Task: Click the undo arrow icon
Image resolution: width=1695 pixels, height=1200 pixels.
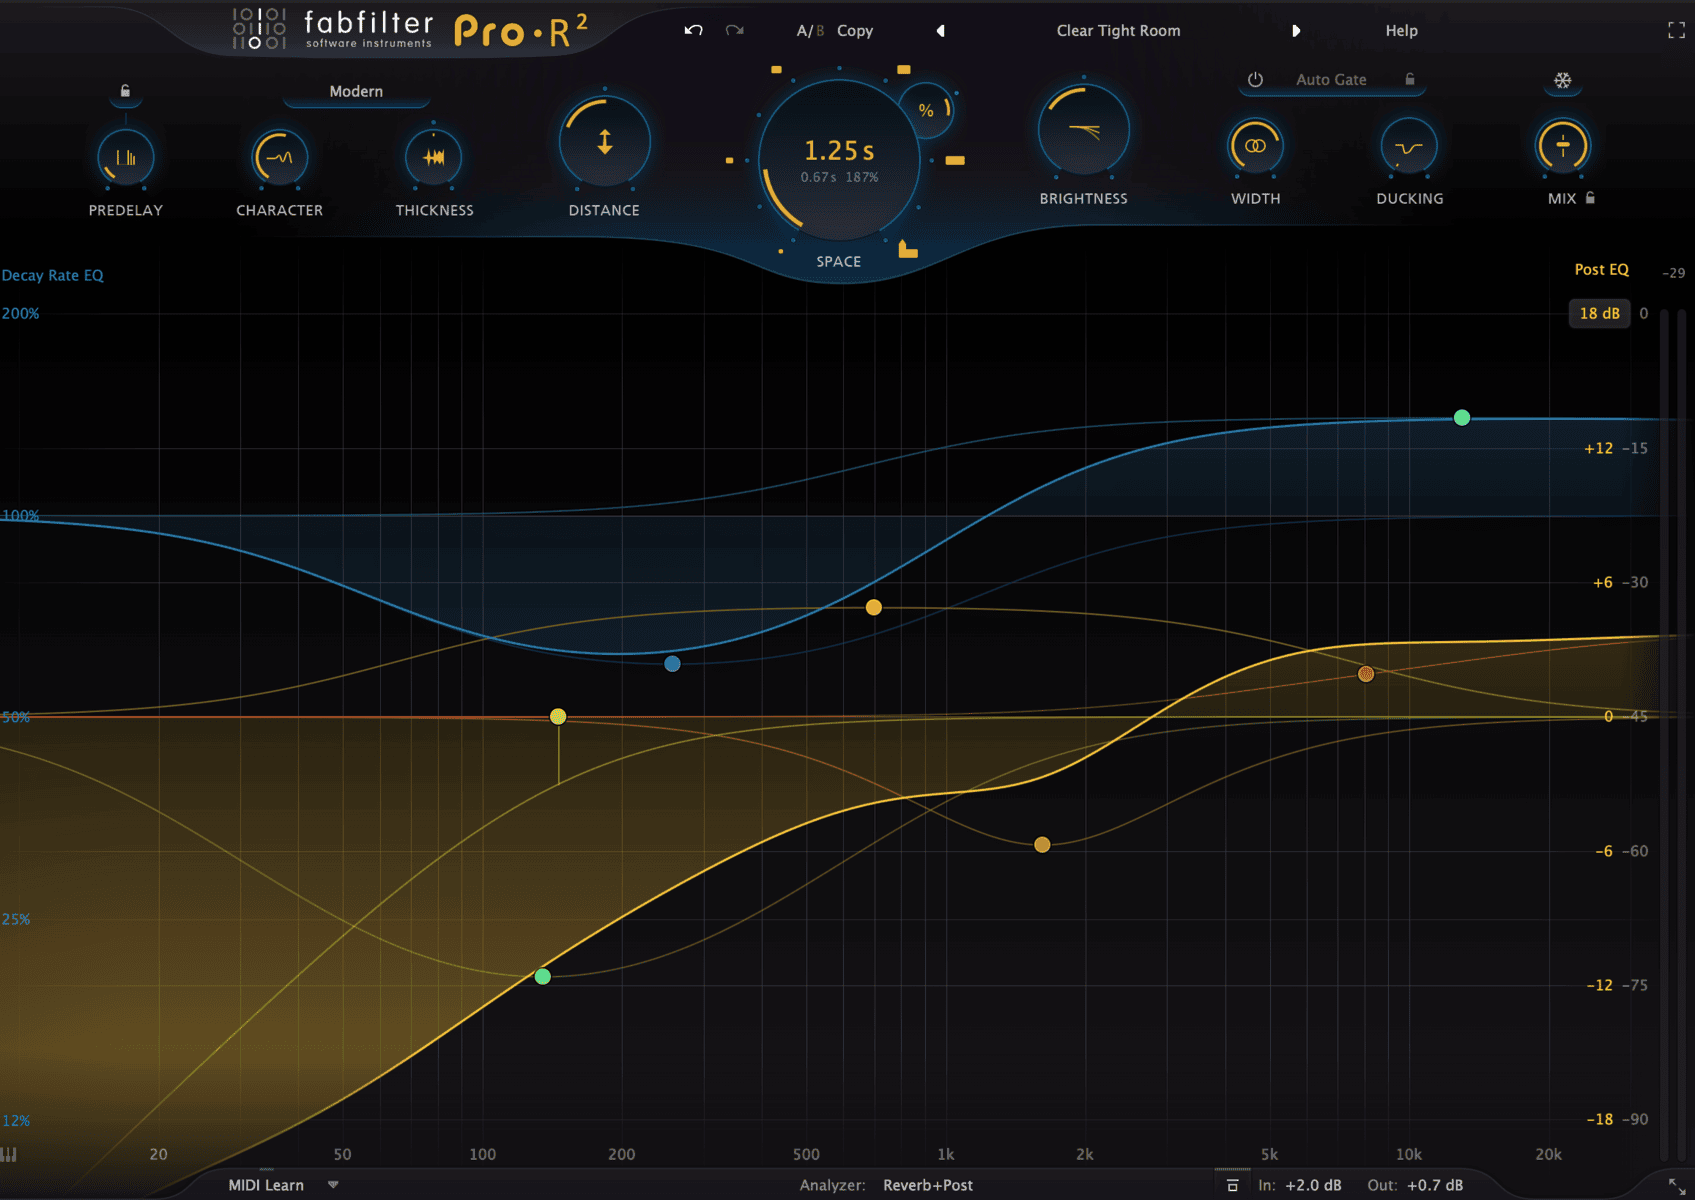Action: [693, 30]
